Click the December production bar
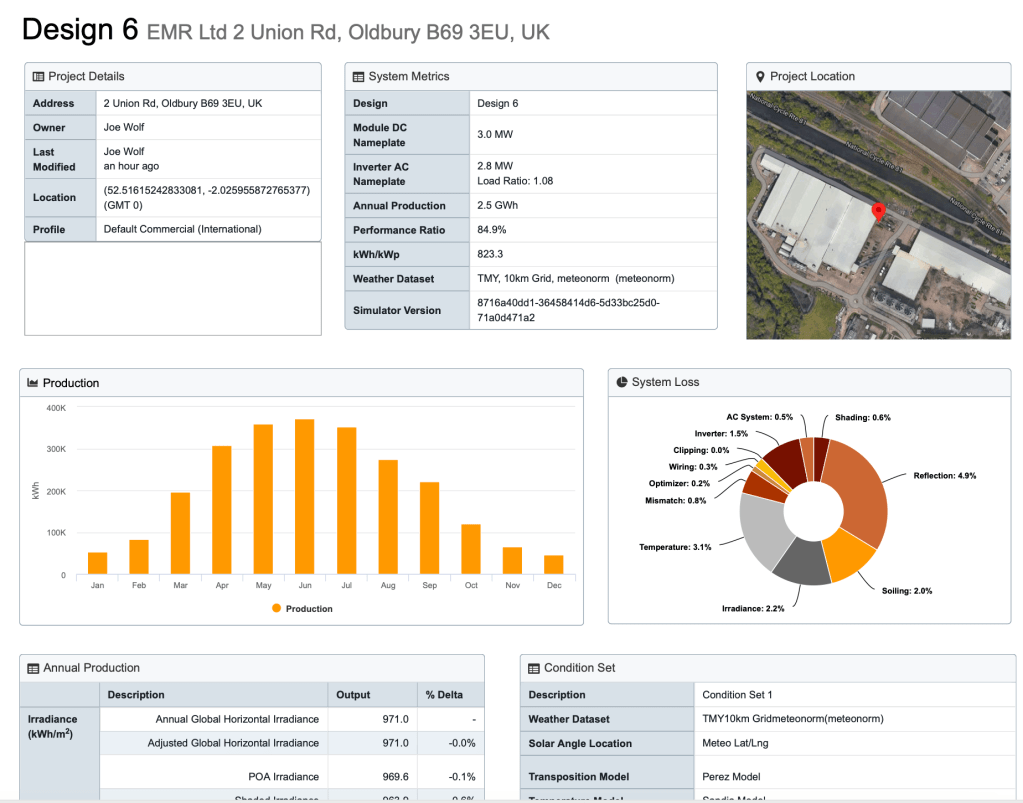This screenshot has height=803, width=1023. (553, 565)
